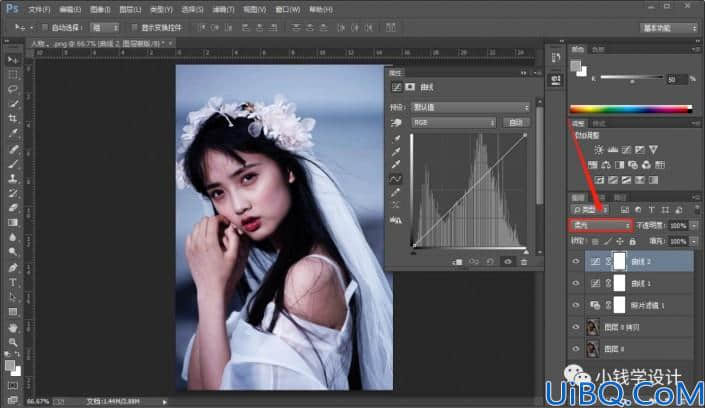Select the Move tool in the toolbox

tap(13, 59)
